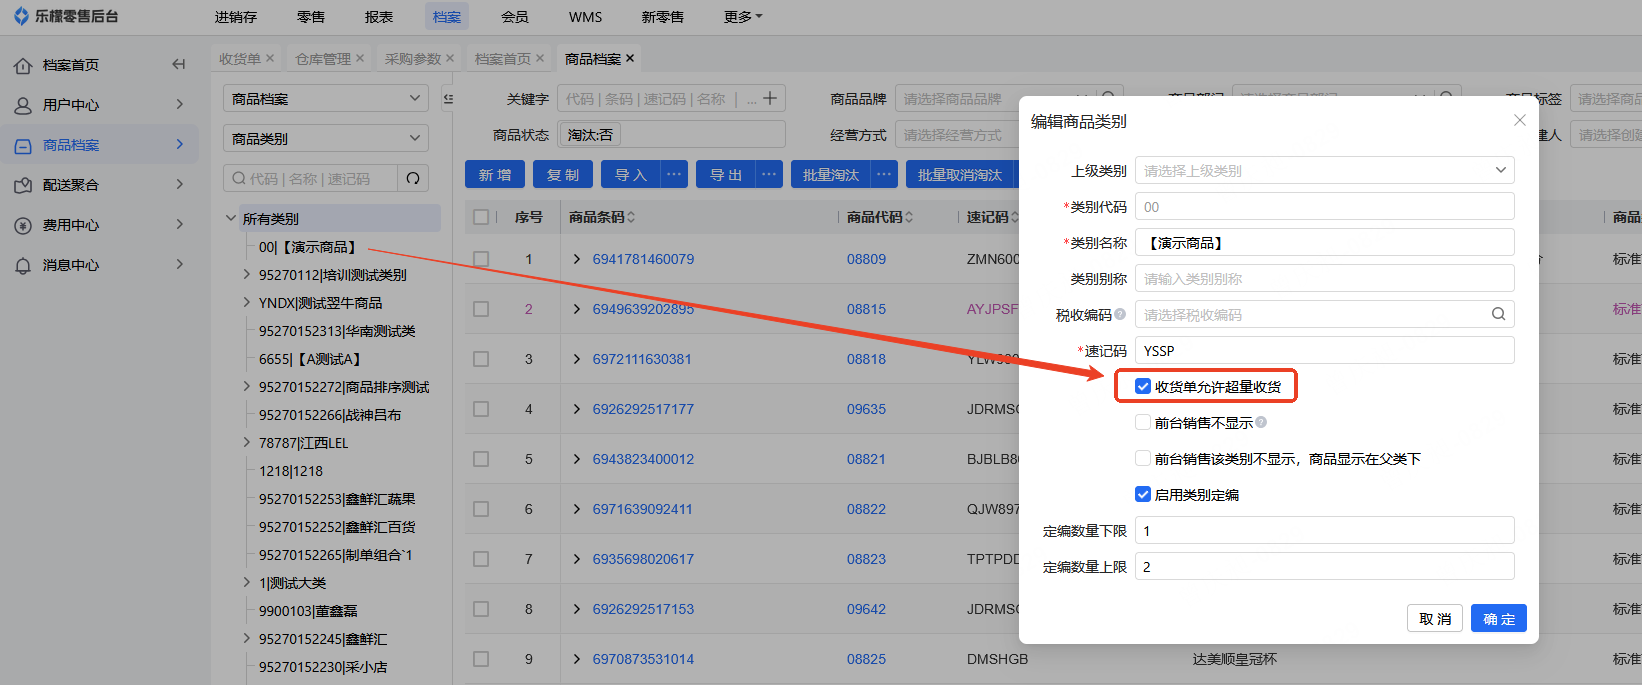Click help icon next to 前台销售不显示
The height and width of the screenshot is (685, 1642).
[x=1261, y=422]
